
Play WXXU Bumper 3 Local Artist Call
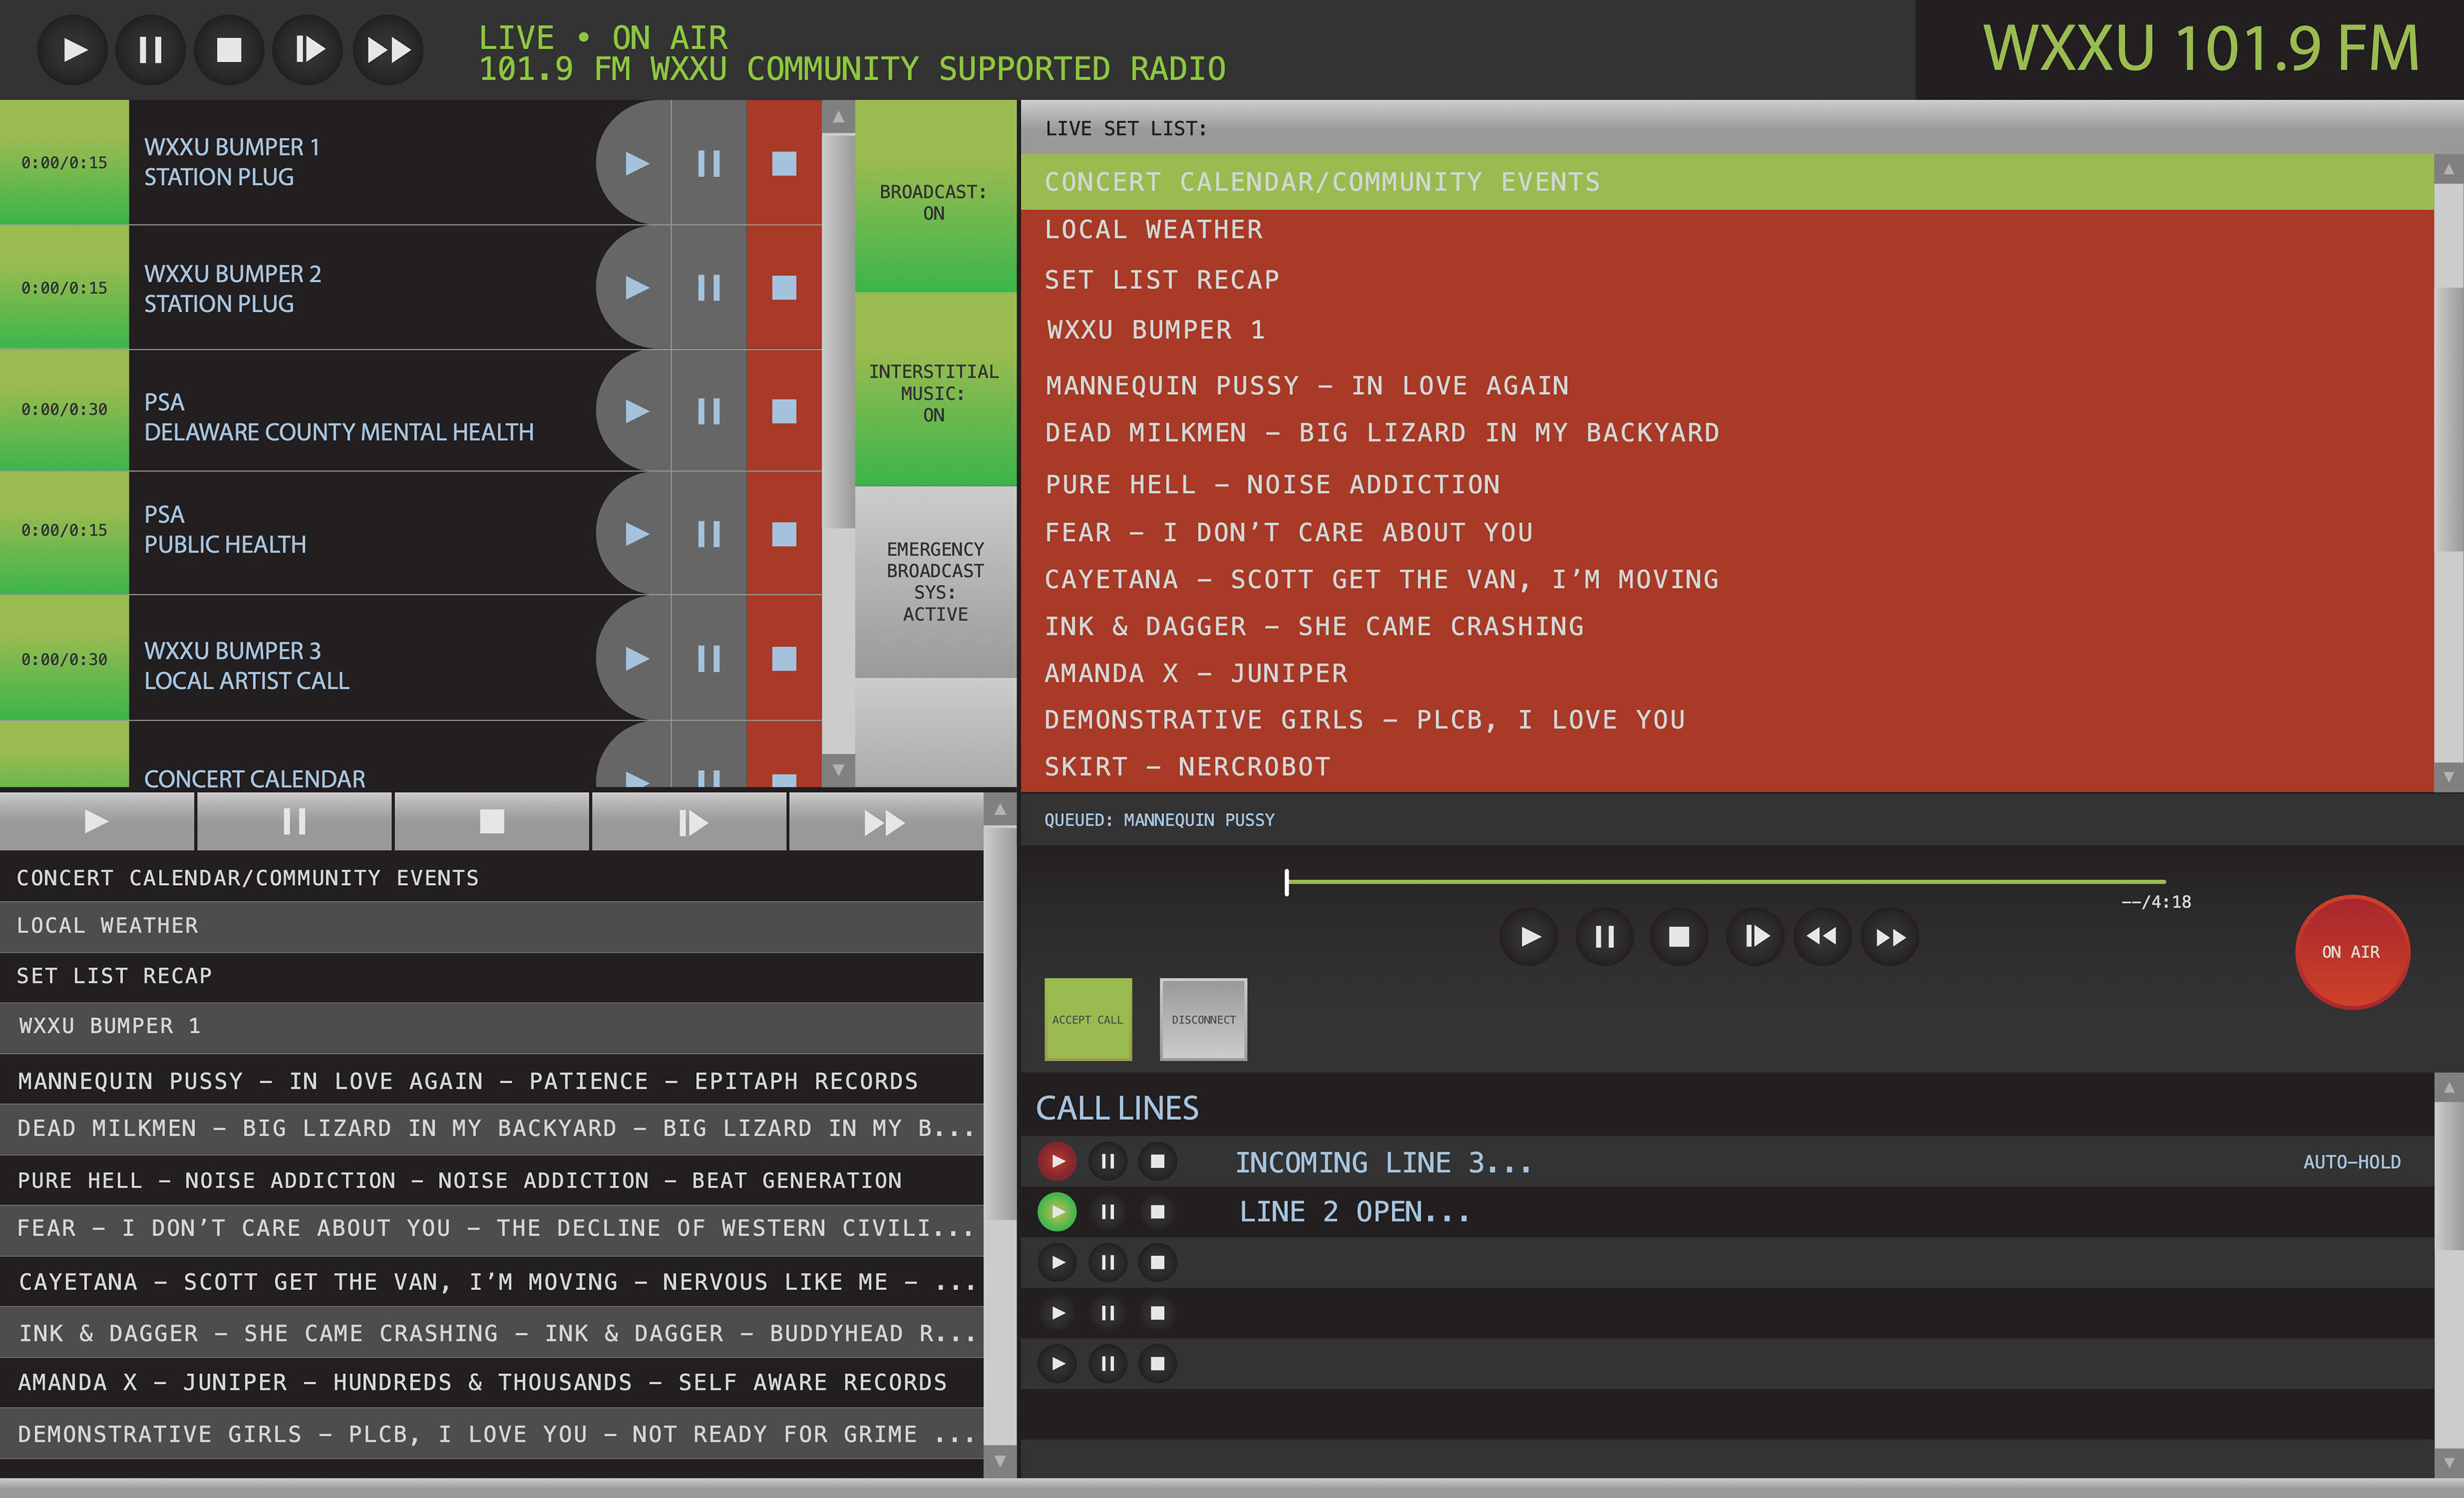pyautogui.click(x=635, y=658)
